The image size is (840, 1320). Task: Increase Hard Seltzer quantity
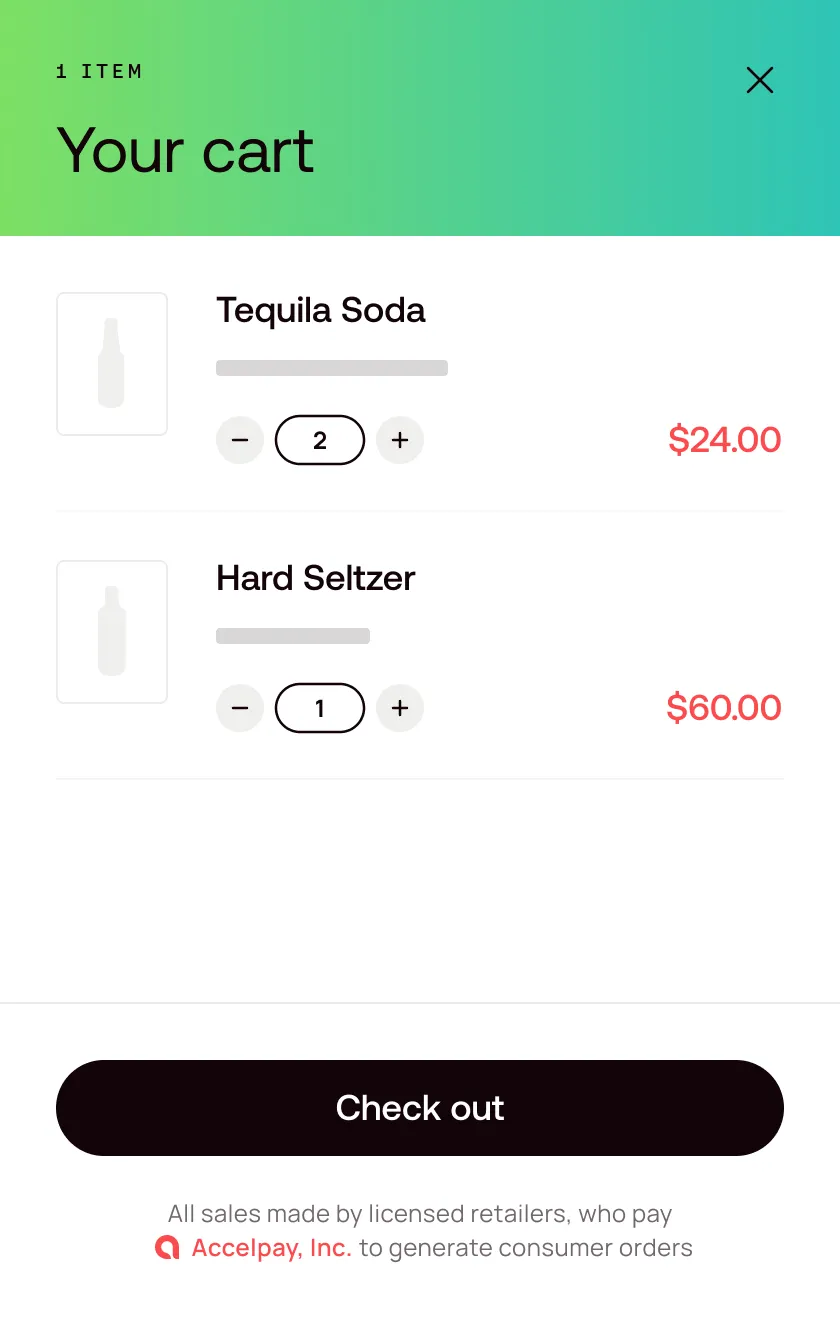click(x=400, y=708)
